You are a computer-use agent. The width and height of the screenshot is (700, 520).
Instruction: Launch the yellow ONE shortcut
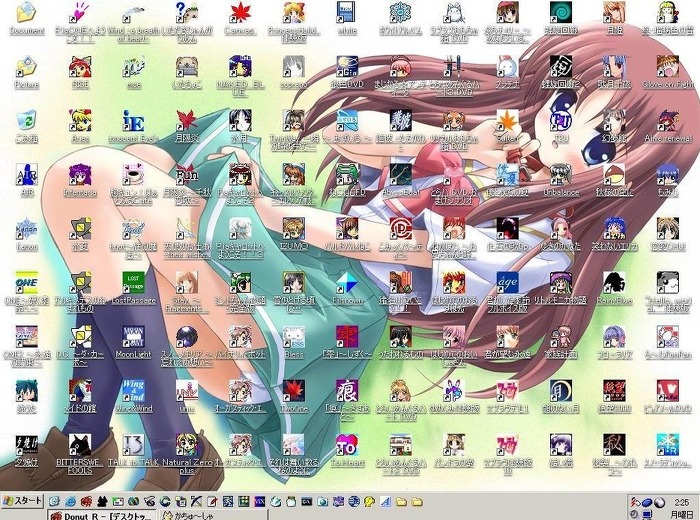26,283
